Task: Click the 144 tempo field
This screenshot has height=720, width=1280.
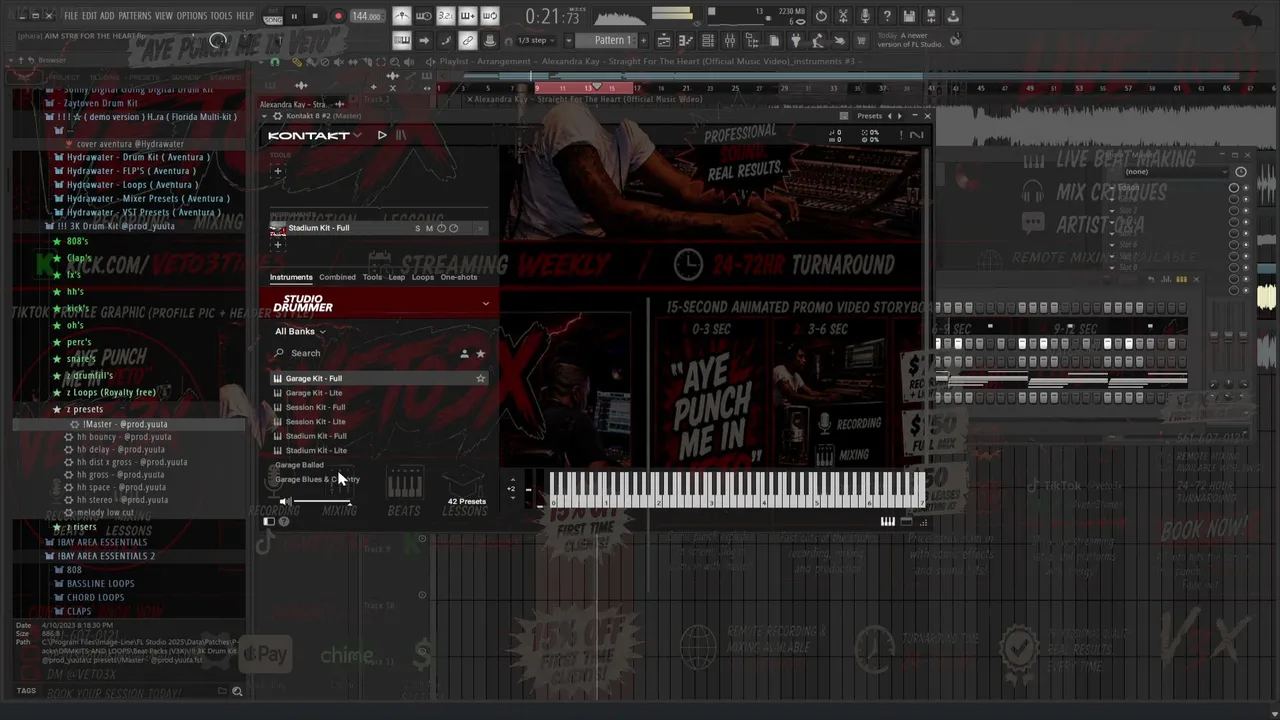Action: click(x=366, y=16)
